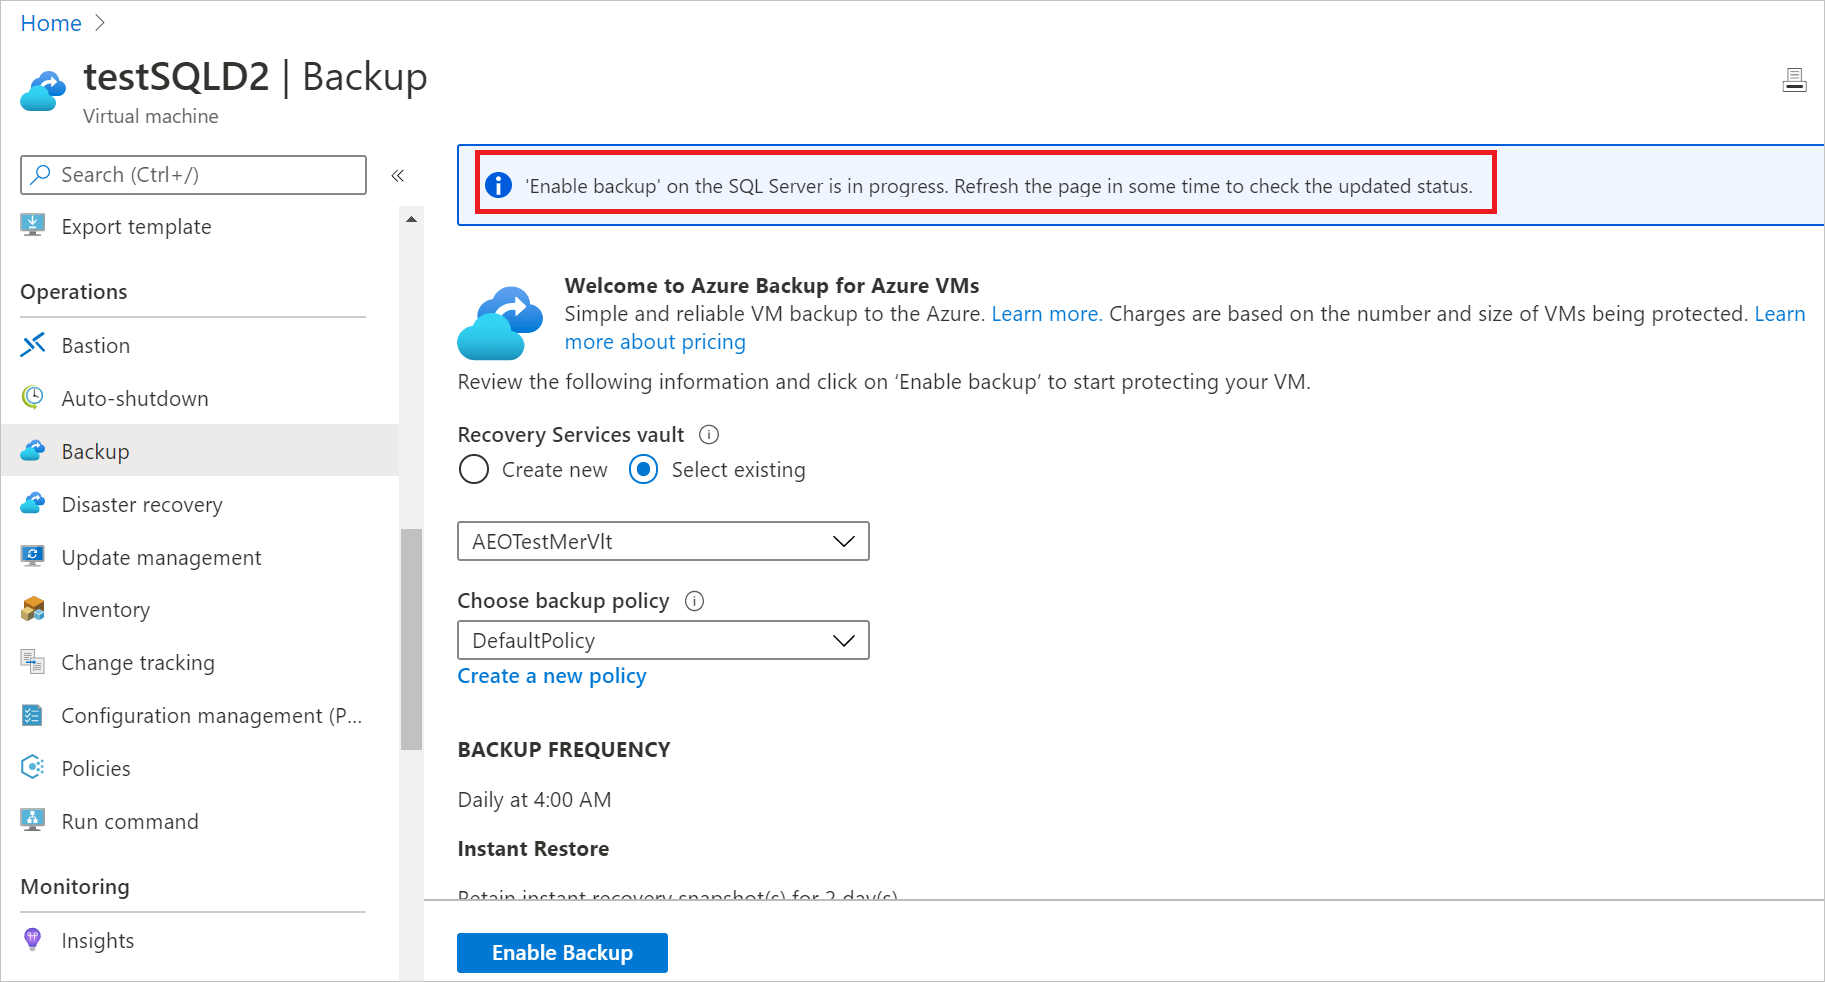Select the Create new vault radio button

pos(473,469)
